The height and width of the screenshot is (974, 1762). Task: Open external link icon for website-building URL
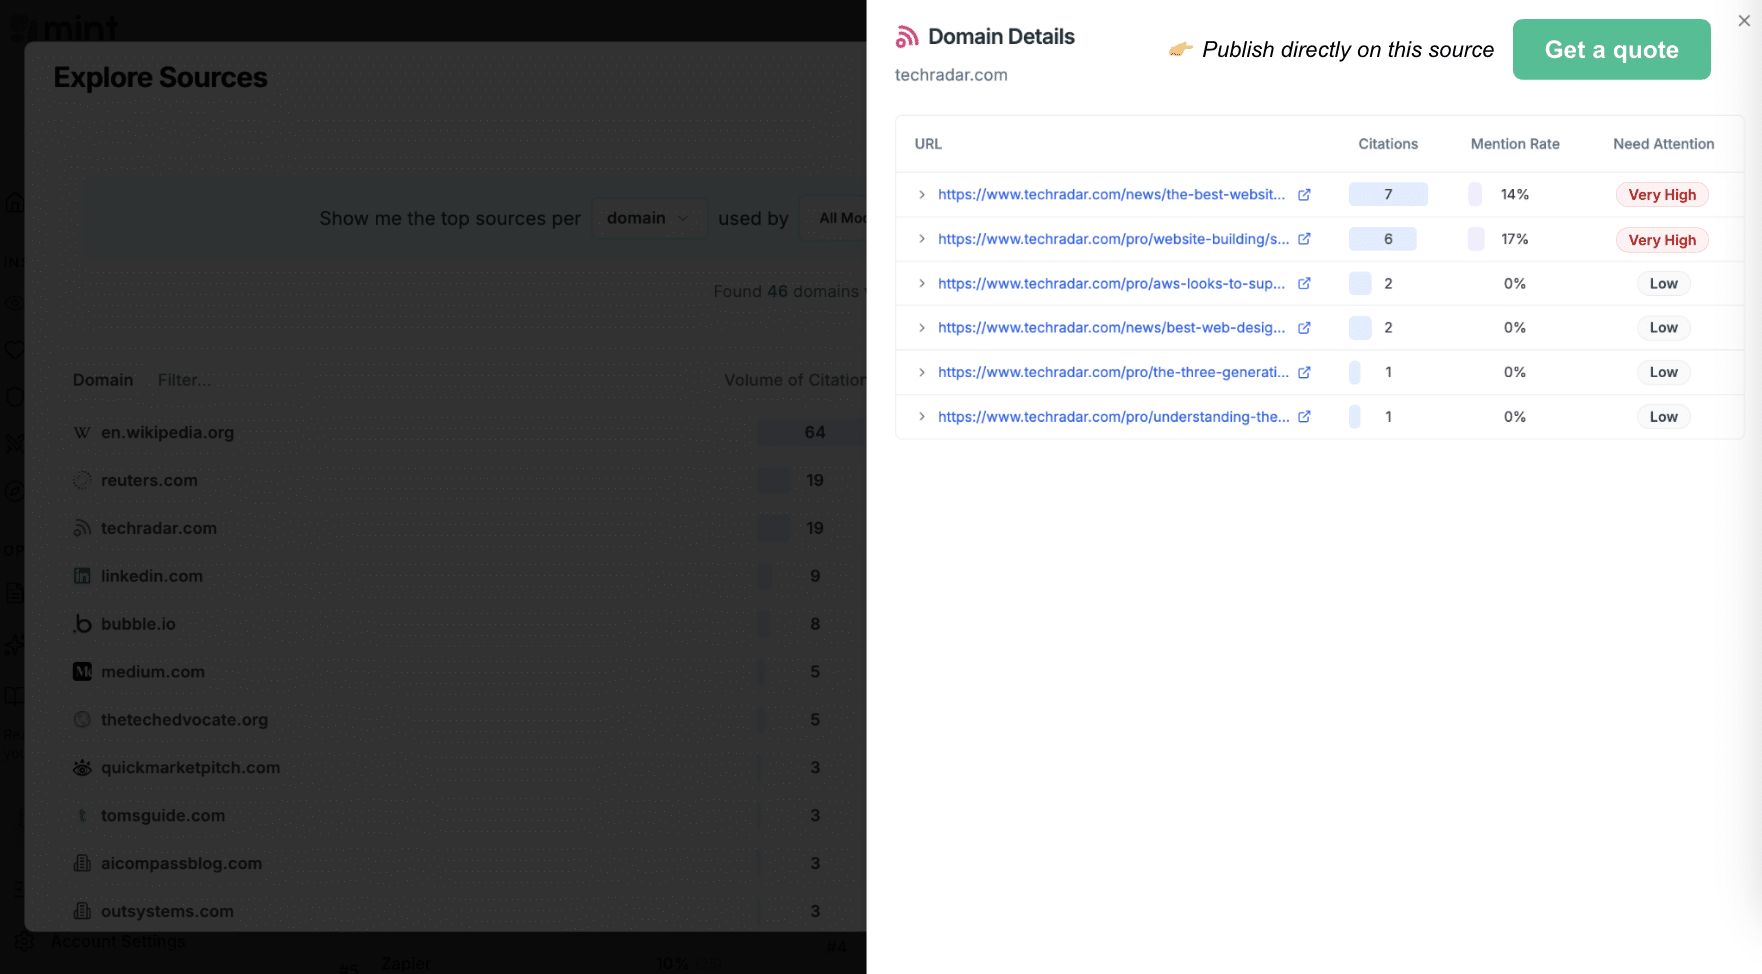pos(1304,239)
